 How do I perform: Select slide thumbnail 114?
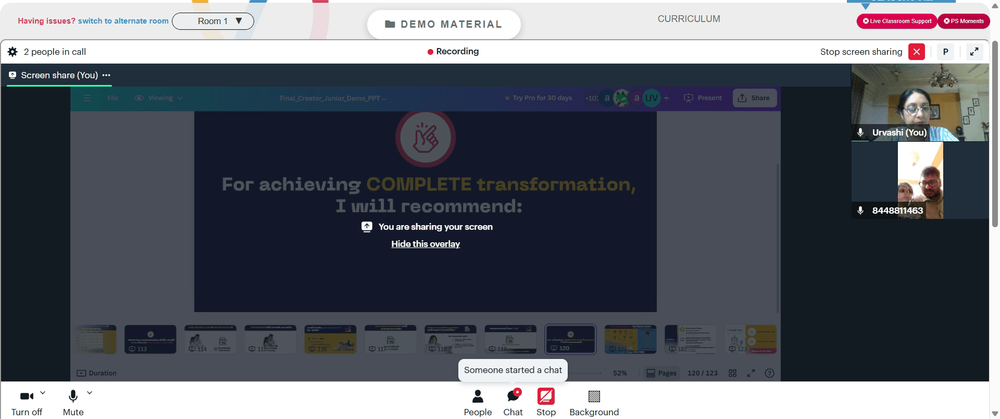pyautogui.click(x=210, y=339)
